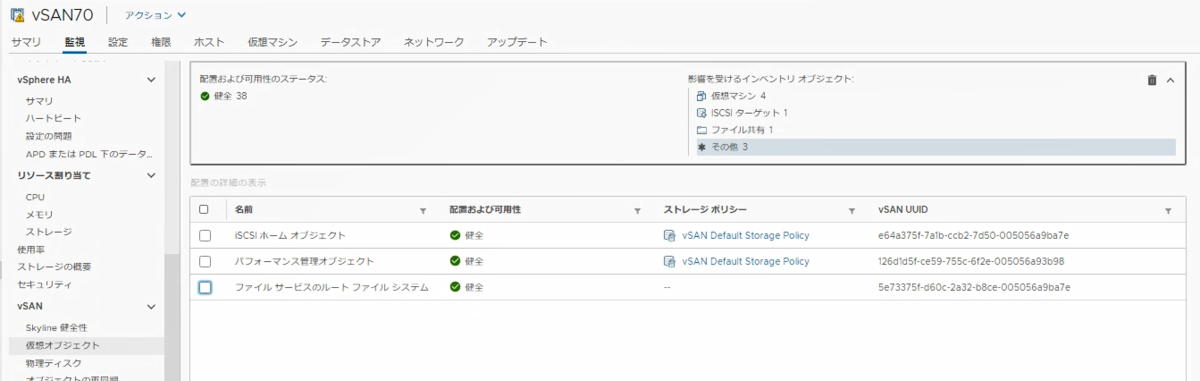Open ストレージの概要 in the sidebar
Image resolution: width=1200 pixels, height=381 pixels.
[x=54, y=267]
